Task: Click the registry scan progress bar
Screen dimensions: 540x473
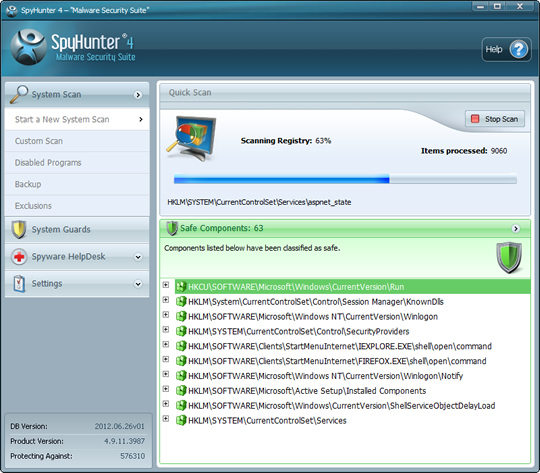Action: click(345, 179)
